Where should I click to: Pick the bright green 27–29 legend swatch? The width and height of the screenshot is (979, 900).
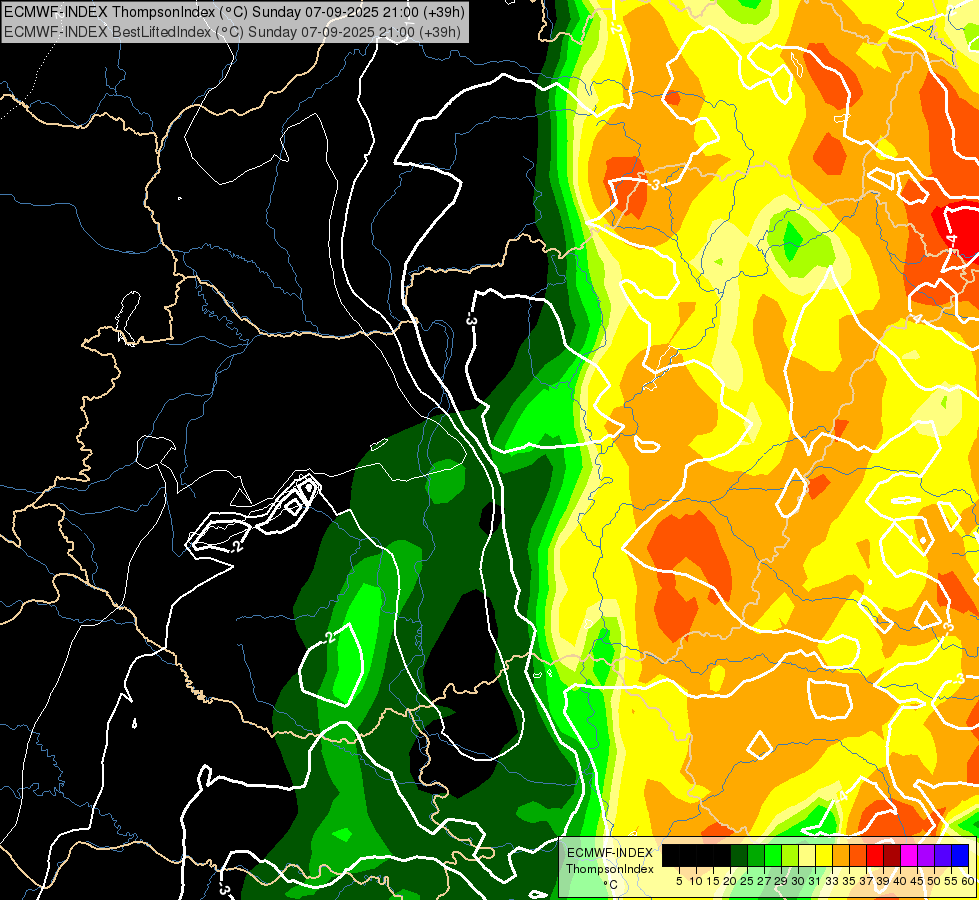click(x=773, y=855)
